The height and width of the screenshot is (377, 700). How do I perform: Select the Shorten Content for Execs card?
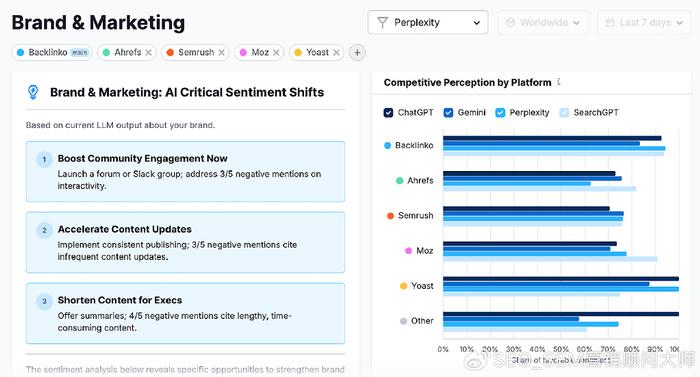click(185, 313)
